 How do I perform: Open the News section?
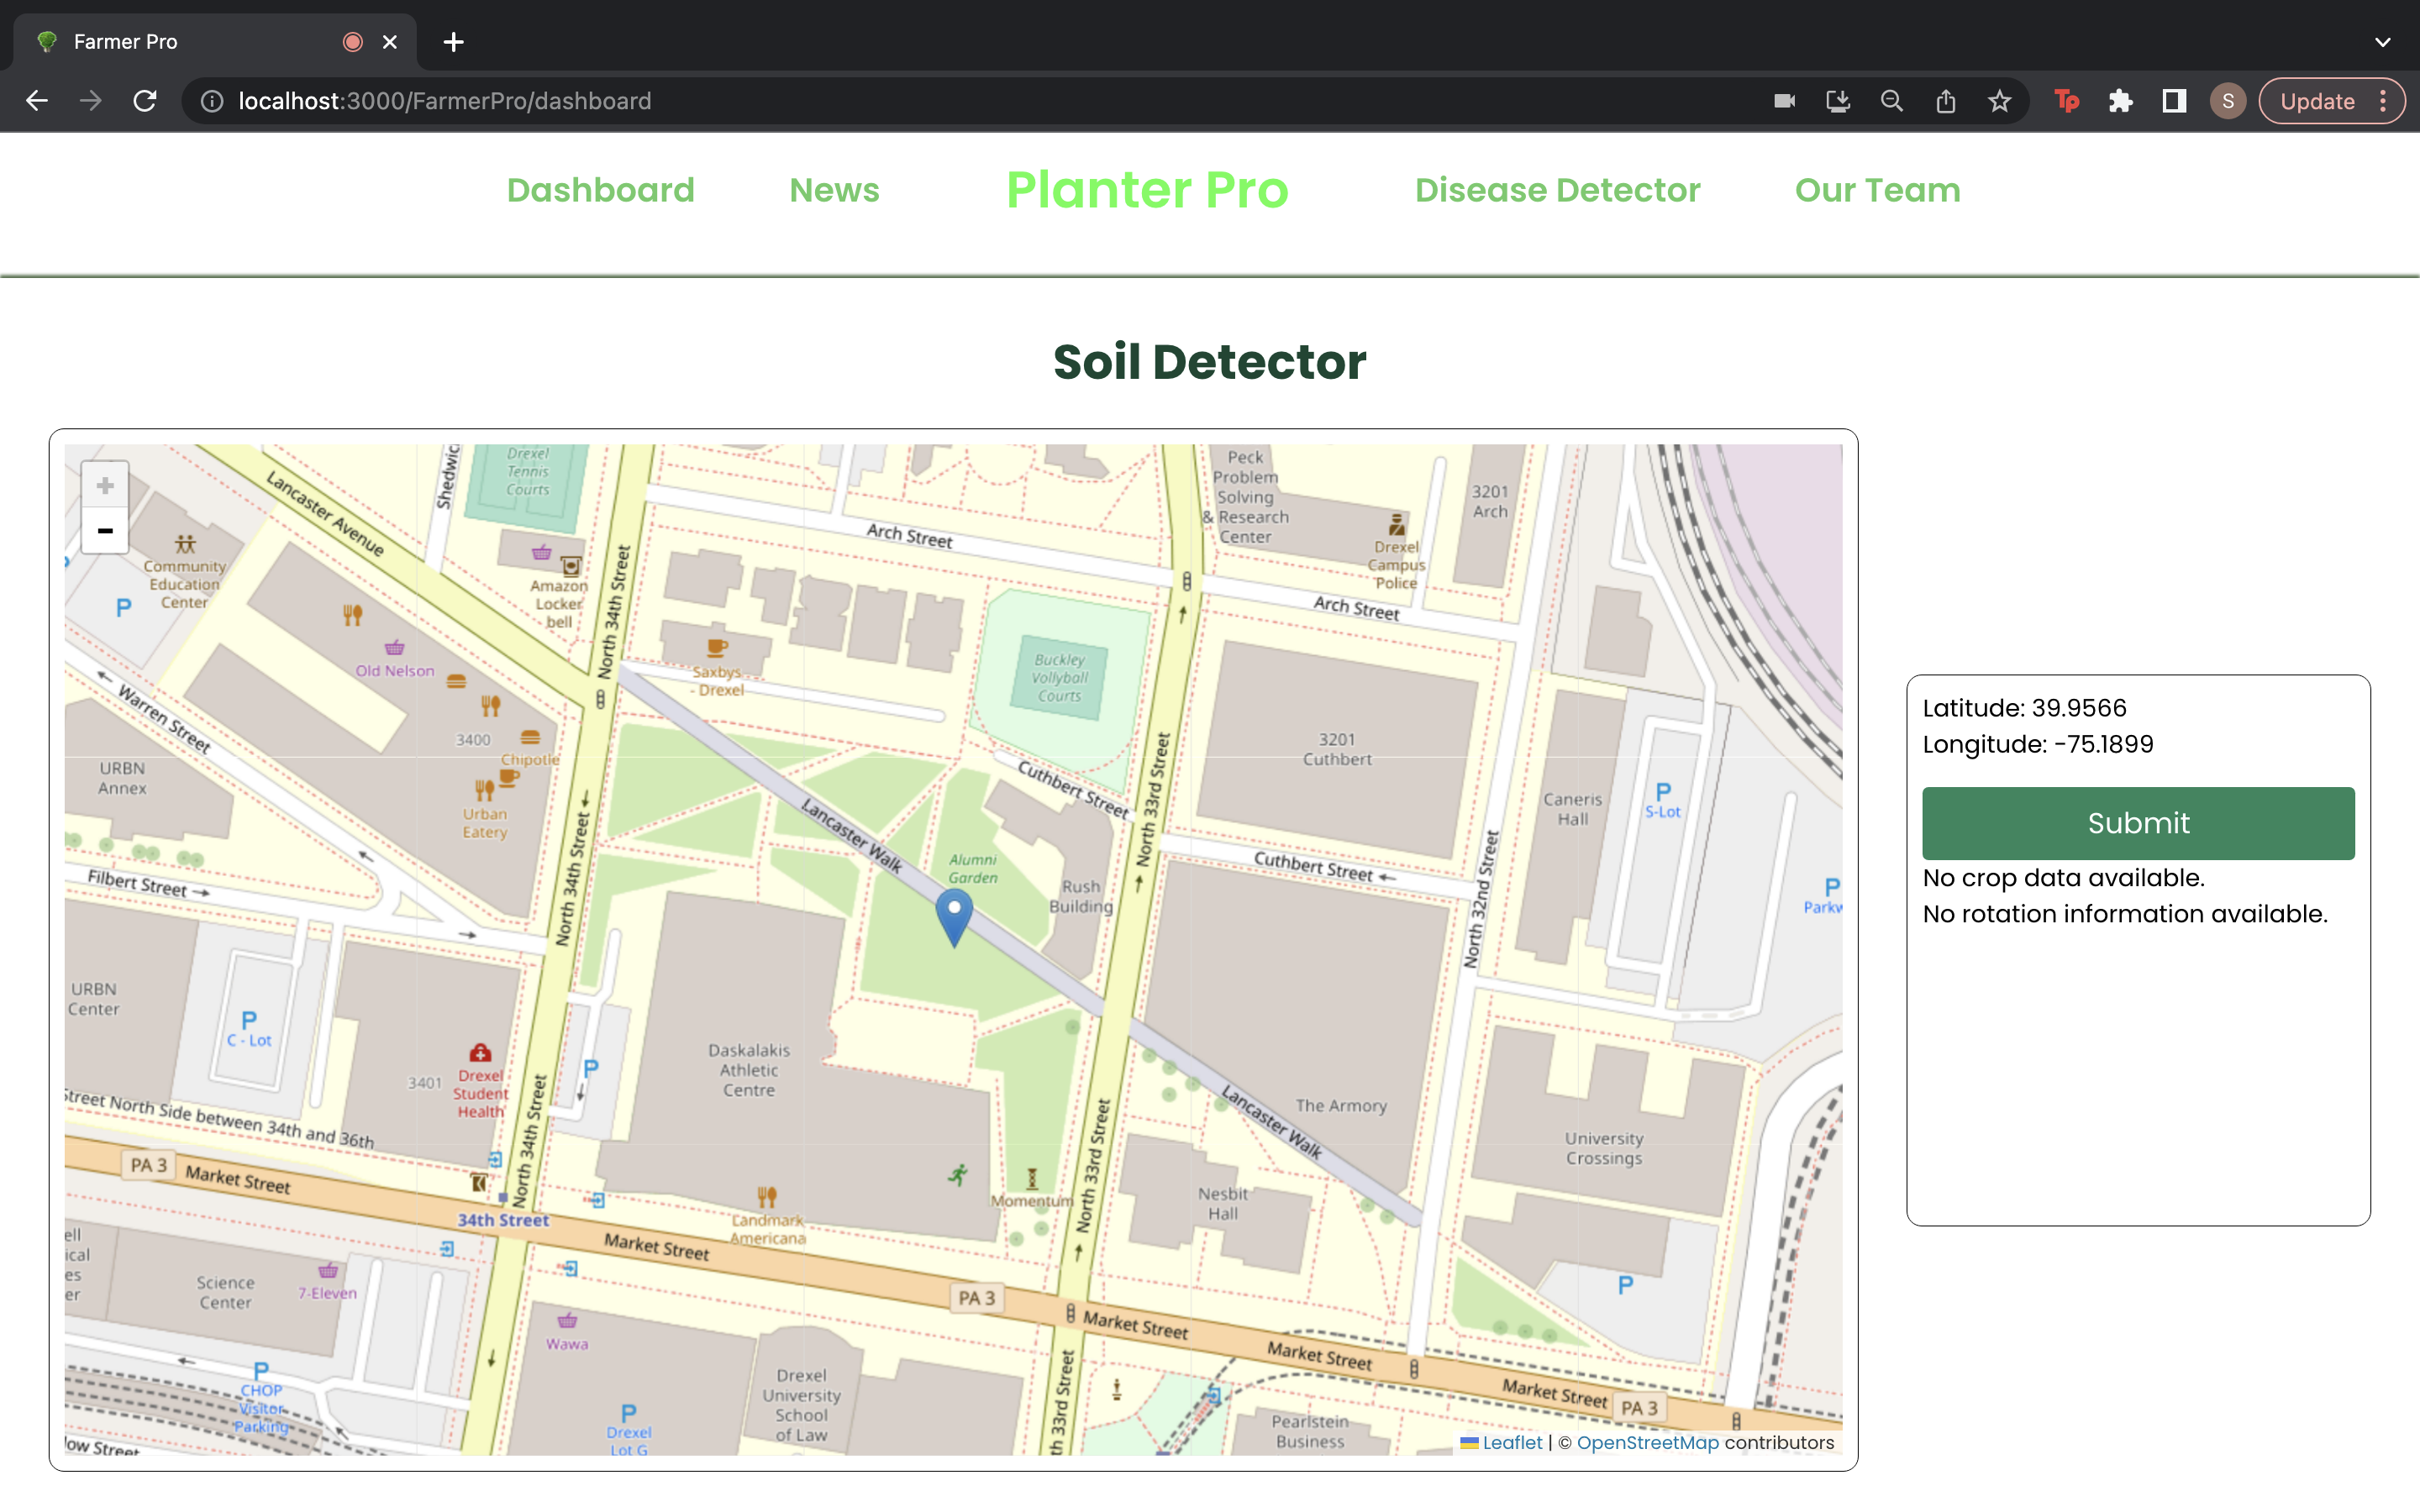(834, 190)
